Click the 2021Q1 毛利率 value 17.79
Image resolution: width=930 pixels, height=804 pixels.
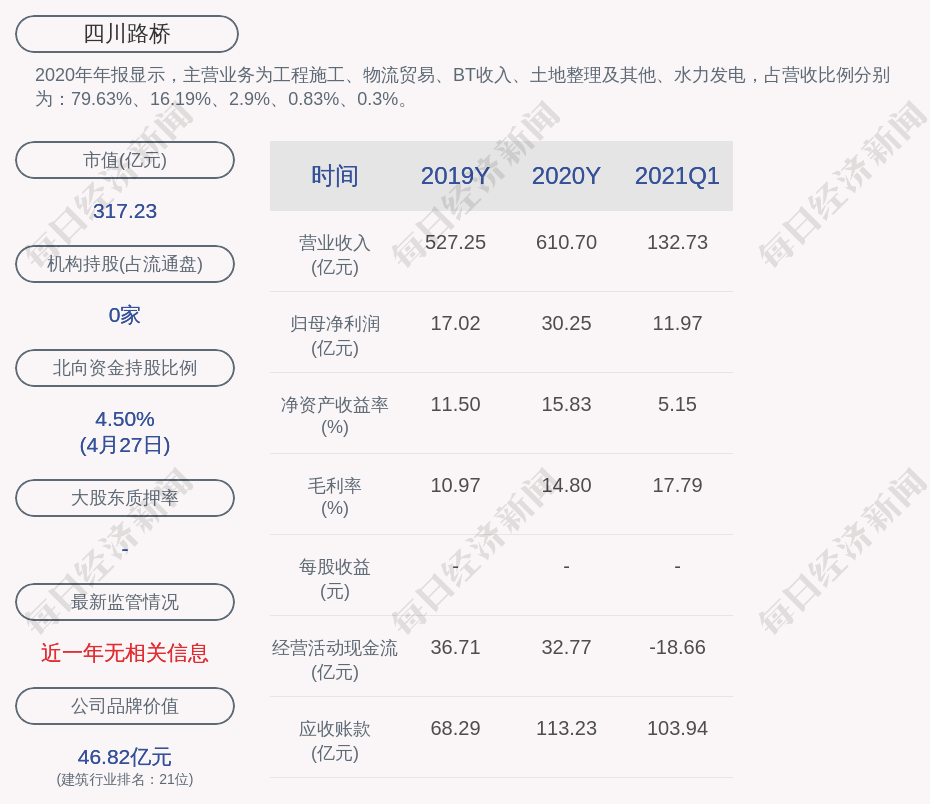point(677,485)
